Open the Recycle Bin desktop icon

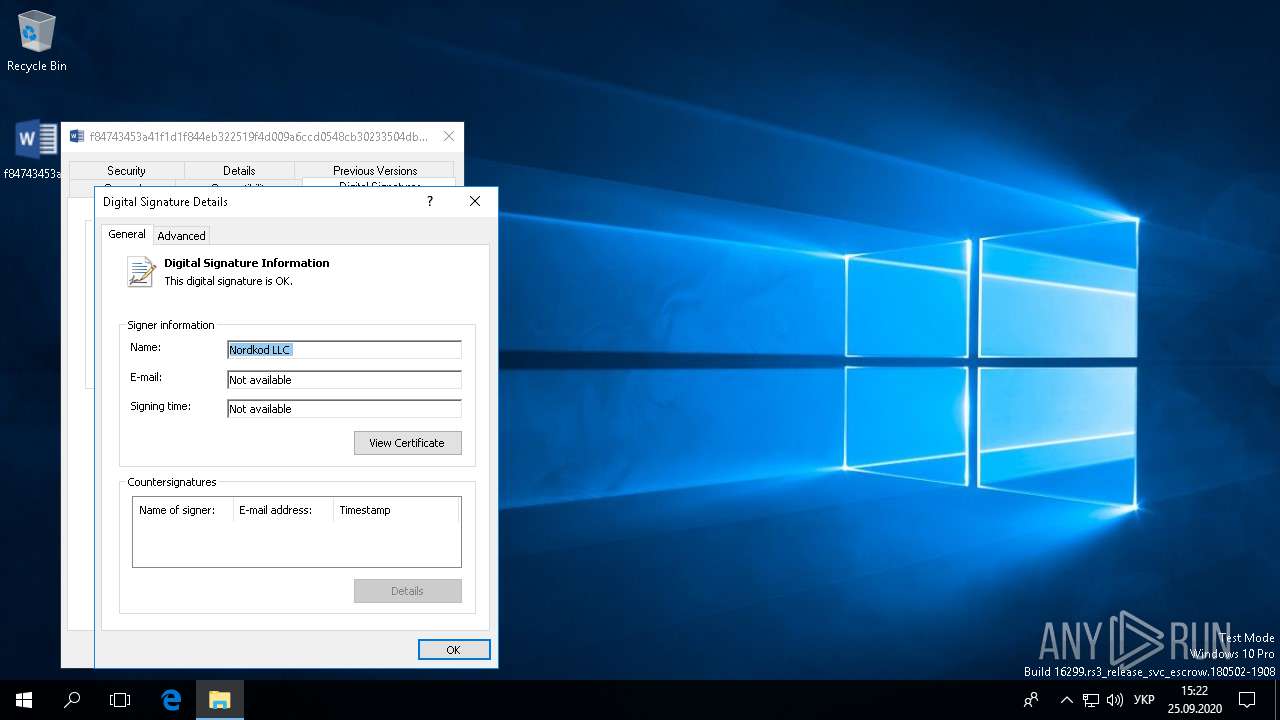37,42
